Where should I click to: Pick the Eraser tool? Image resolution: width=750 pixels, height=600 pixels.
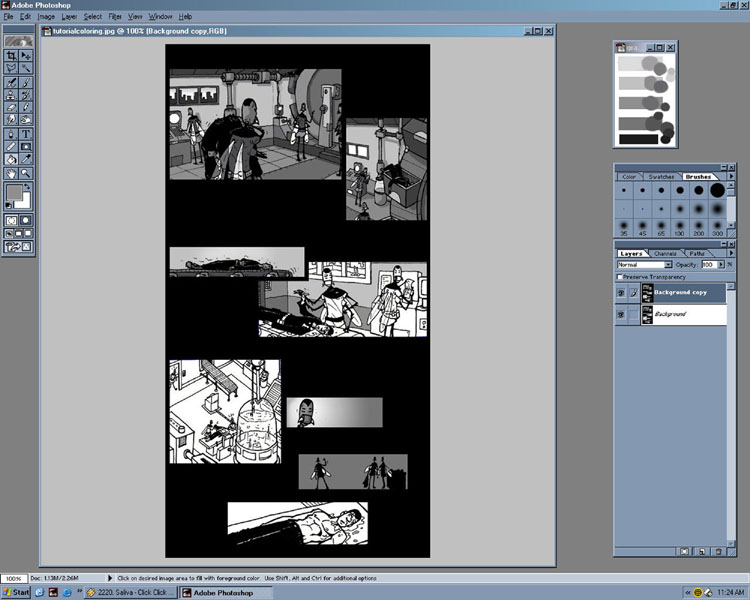click(11, 107)
